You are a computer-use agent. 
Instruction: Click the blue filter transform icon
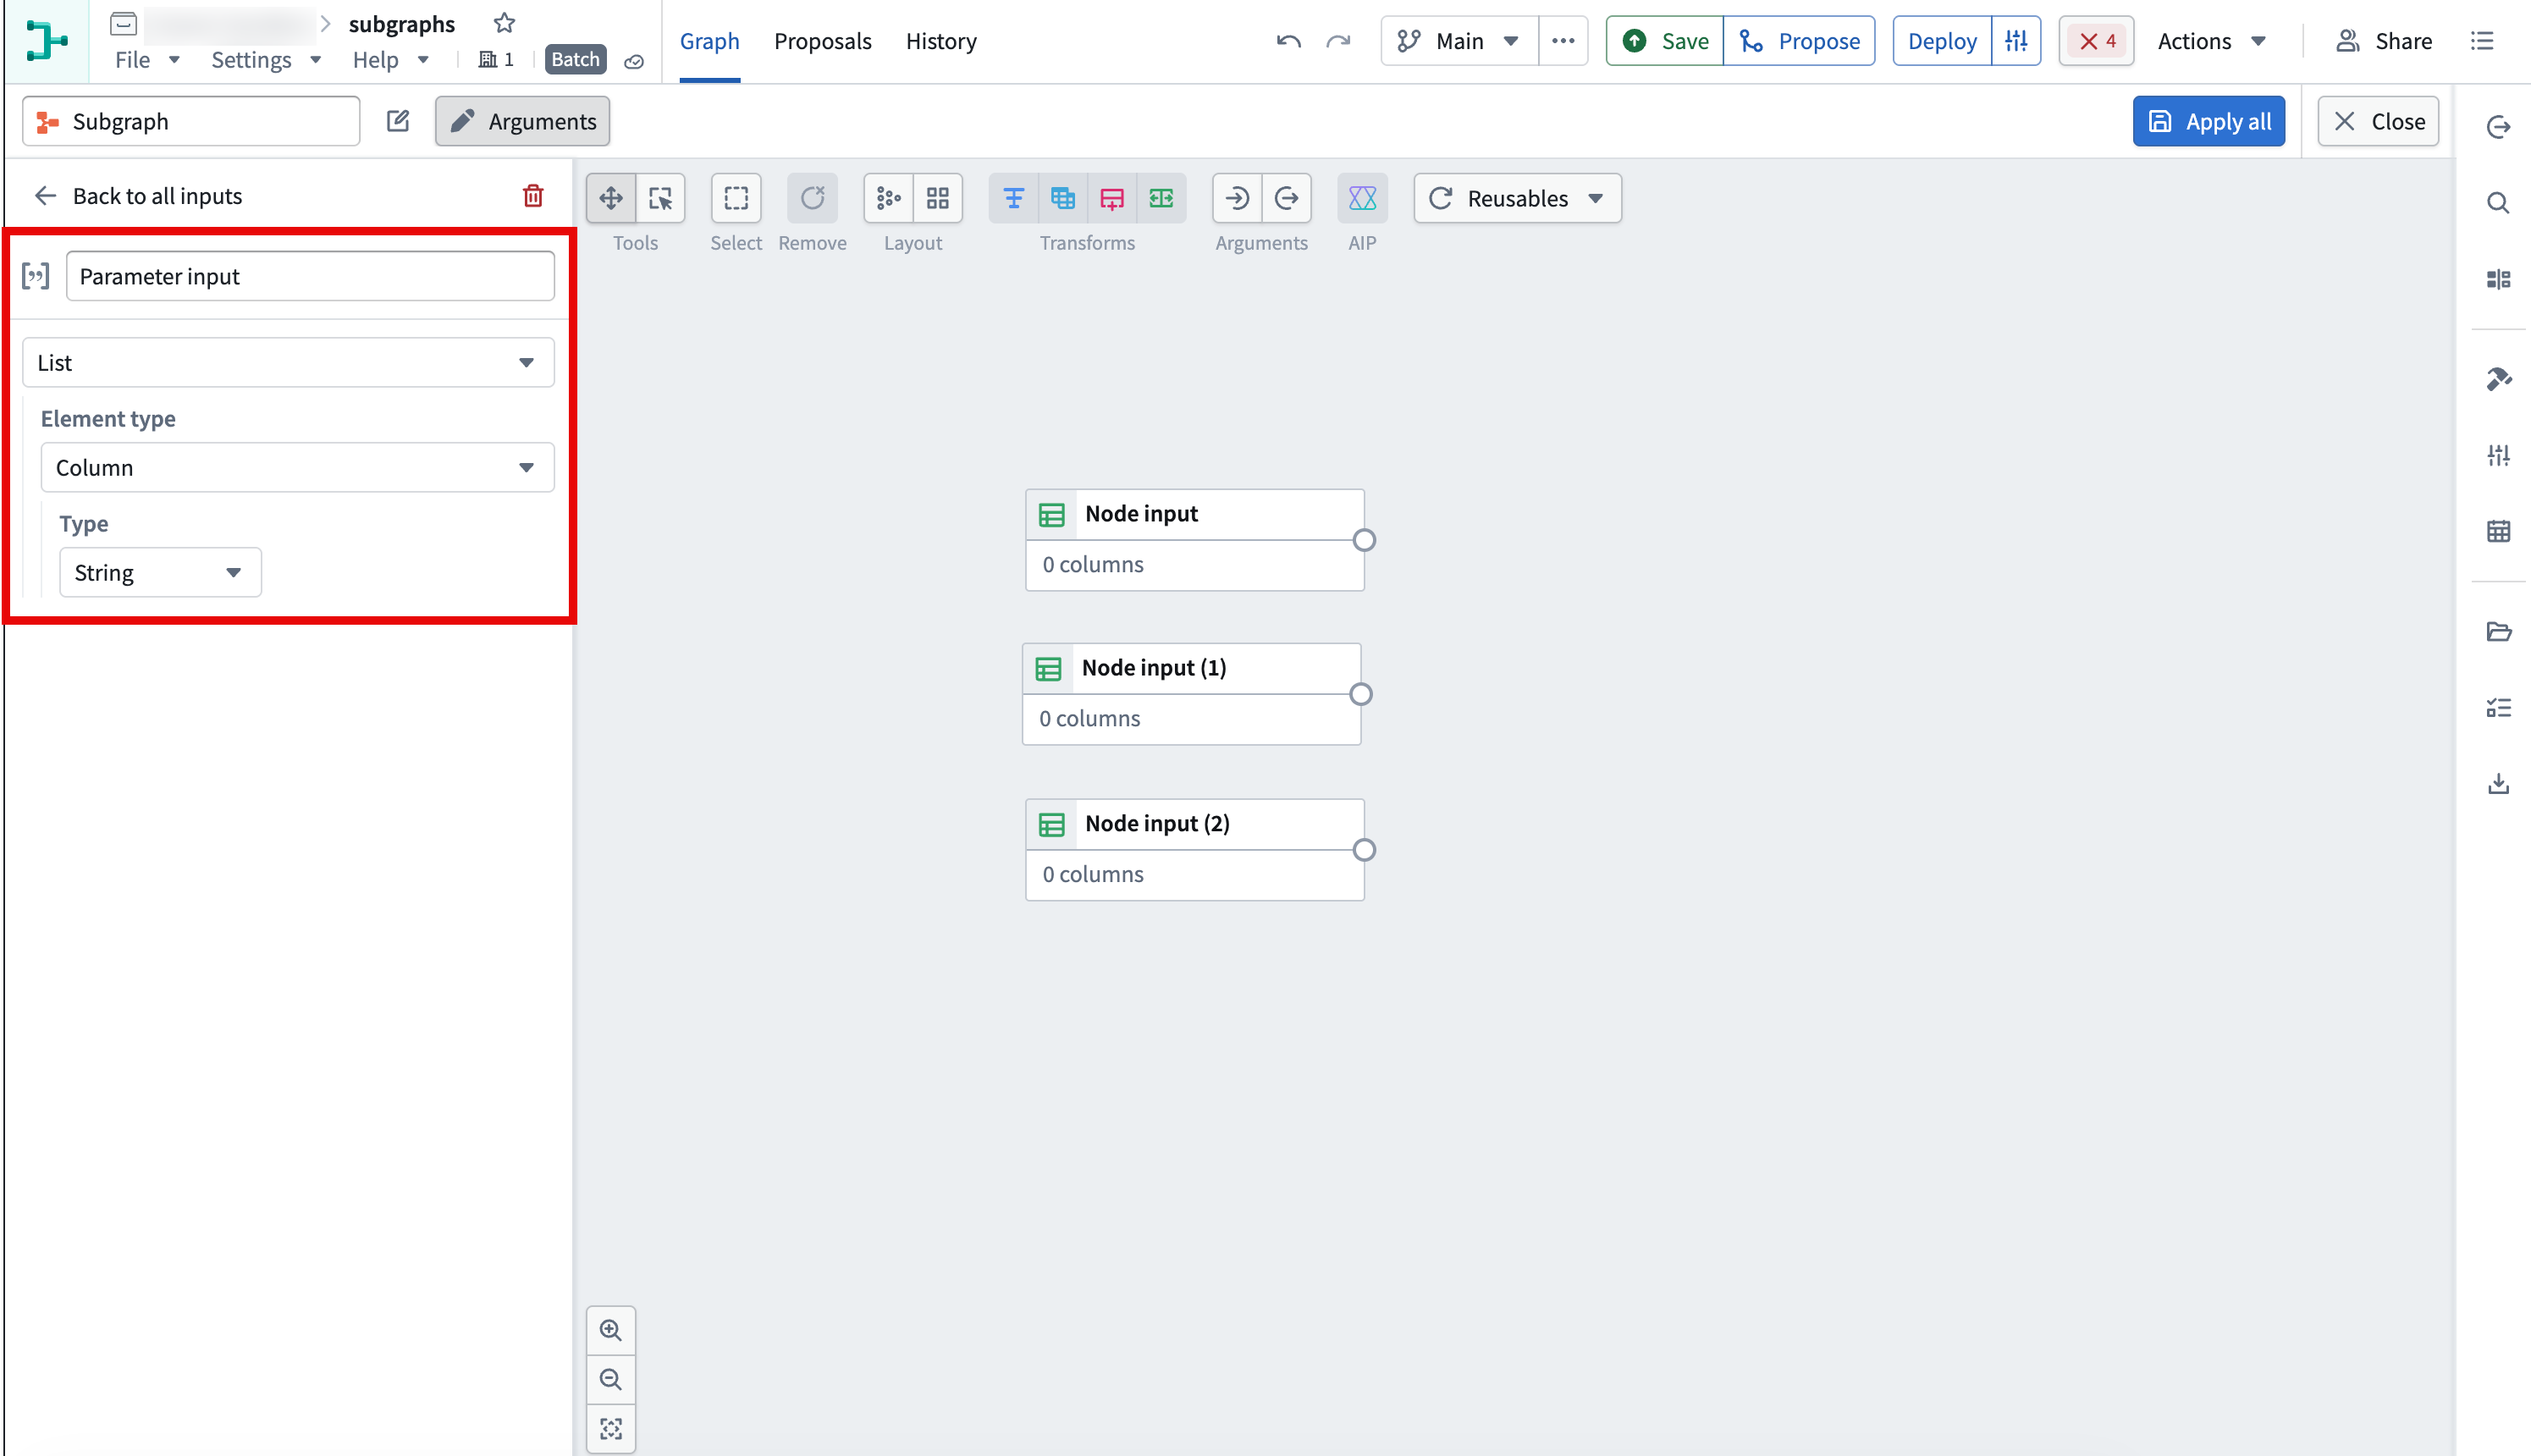click(1013, 198)
